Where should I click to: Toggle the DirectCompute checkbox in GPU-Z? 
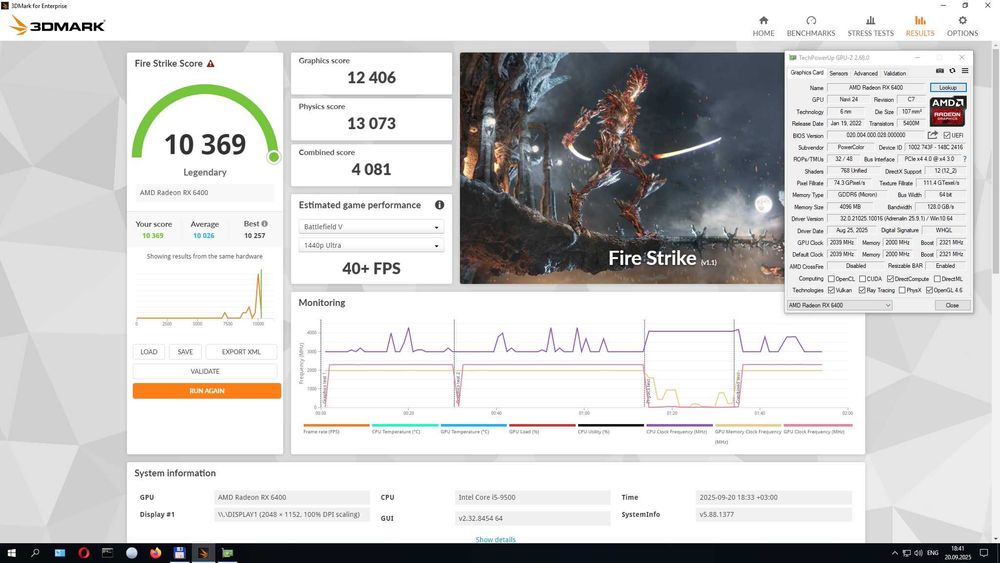(890, 279)
